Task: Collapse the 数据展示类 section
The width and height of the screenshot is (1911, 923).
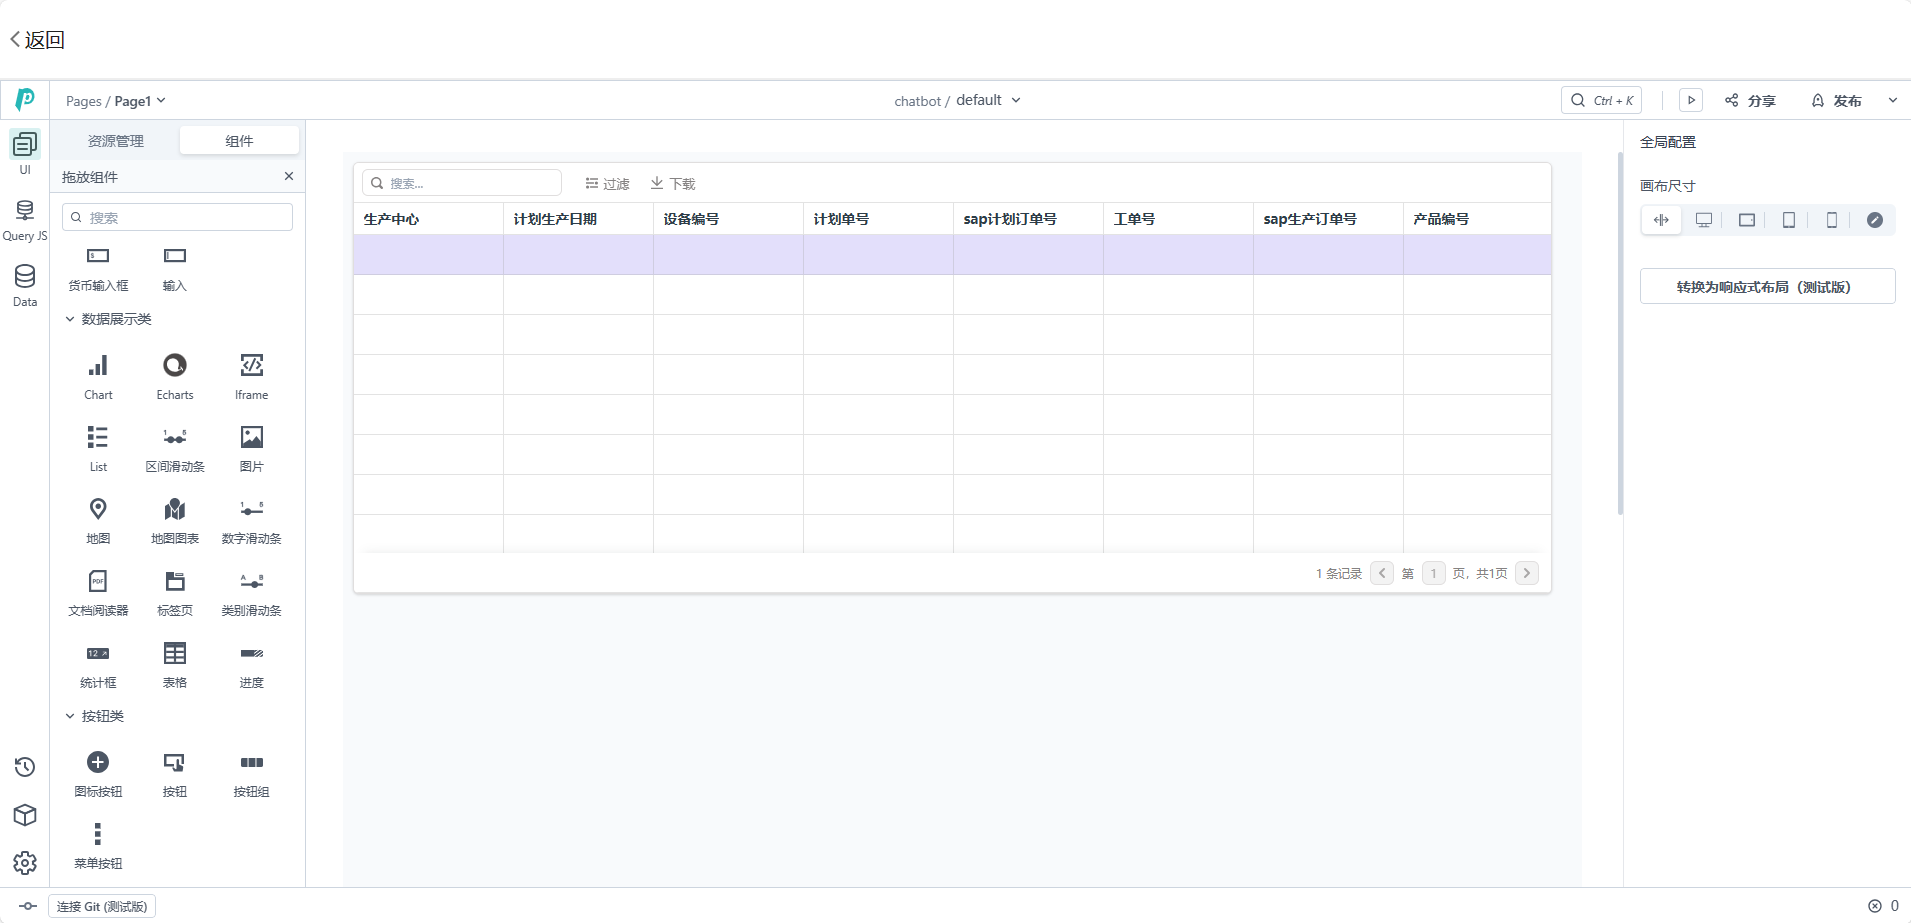Action: coord(70,319)
